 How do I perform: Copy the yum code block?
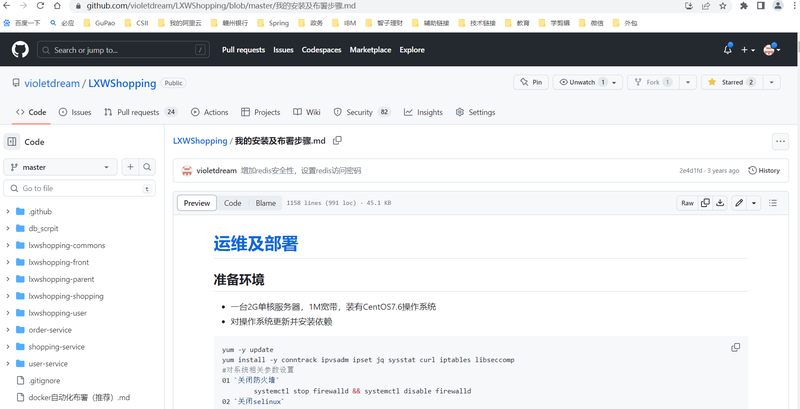coord(736,348)
